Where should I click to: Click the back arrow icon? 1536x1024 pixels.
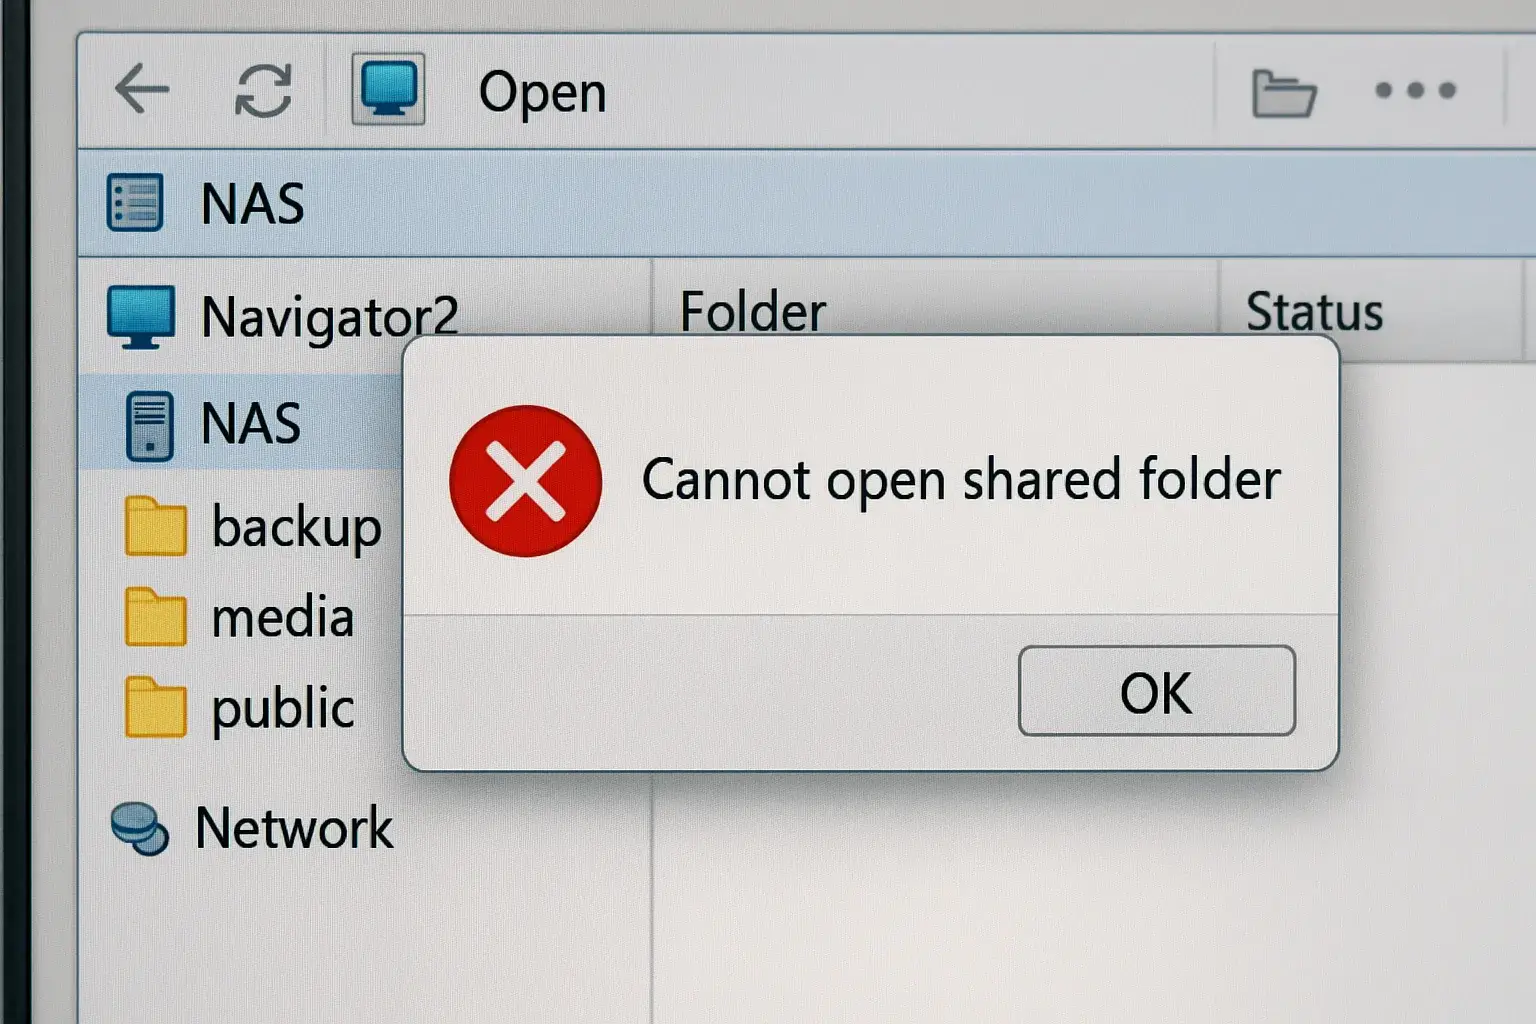pos(142,90)
